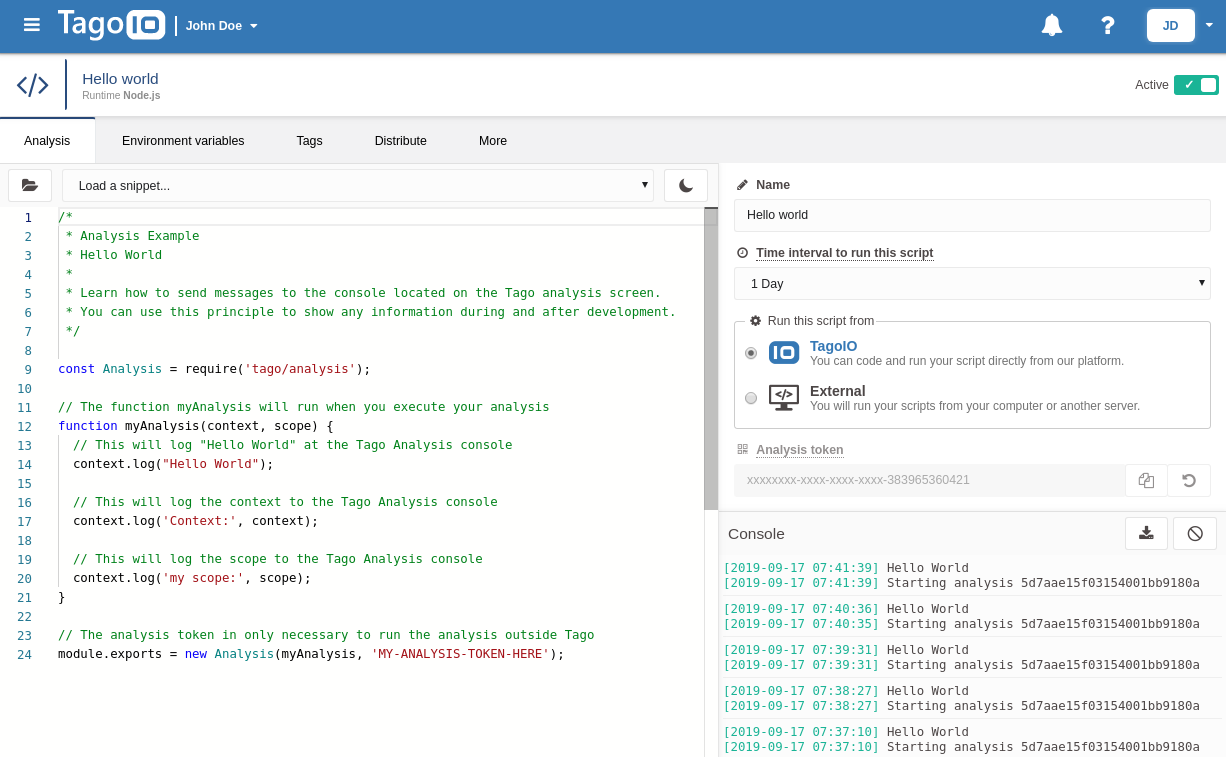Open the Environment variables tab
This screenshot has height=757, width=1226.
tap(183, 141)
